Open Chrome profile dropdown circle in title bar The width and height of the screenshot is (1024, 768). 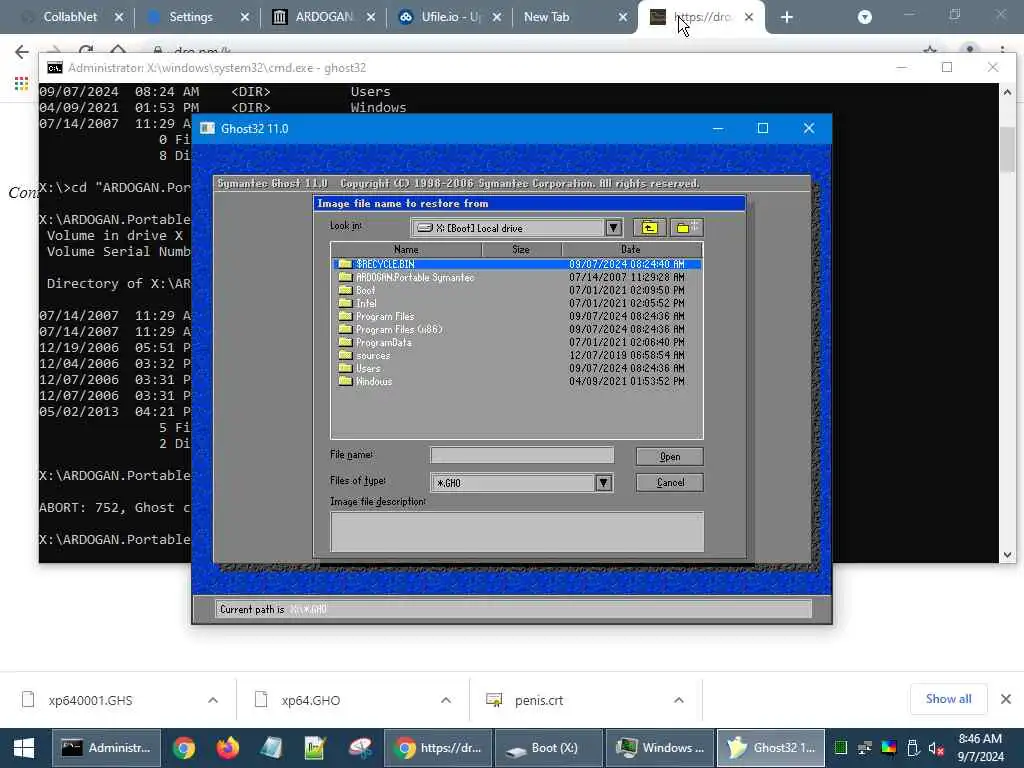[865, 17]
